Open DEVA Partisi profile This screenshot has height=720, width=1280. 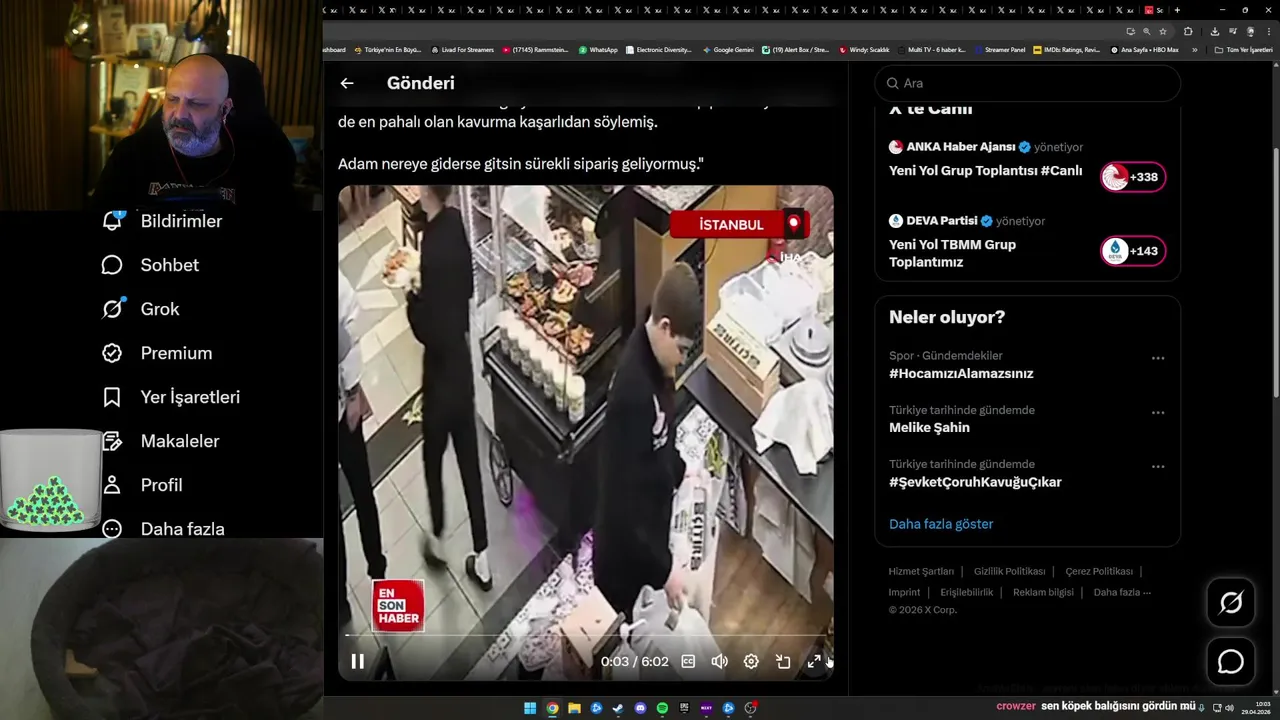point(941,221)
